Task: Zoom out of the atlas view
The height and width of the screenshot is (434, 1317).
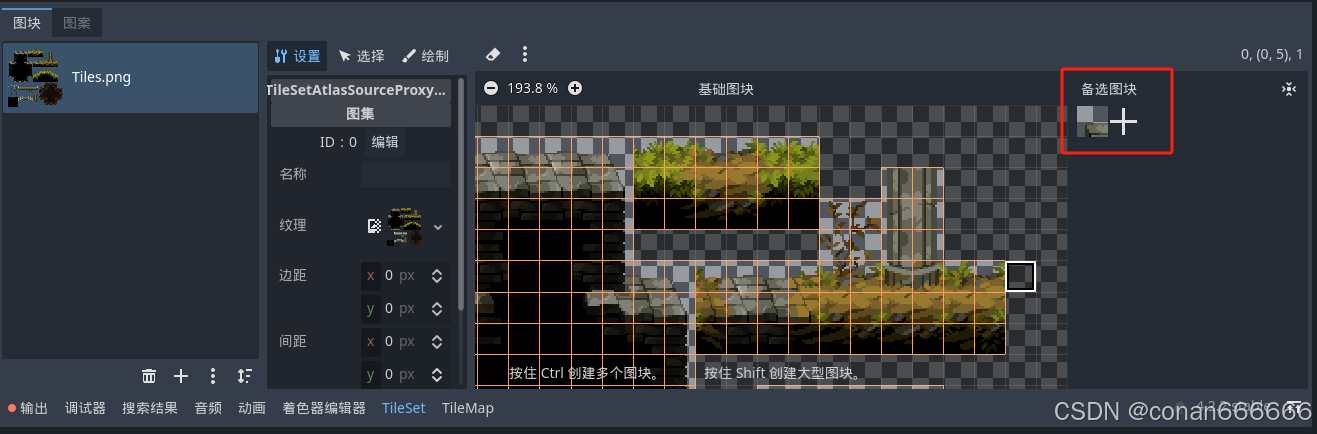Action: 491,88
